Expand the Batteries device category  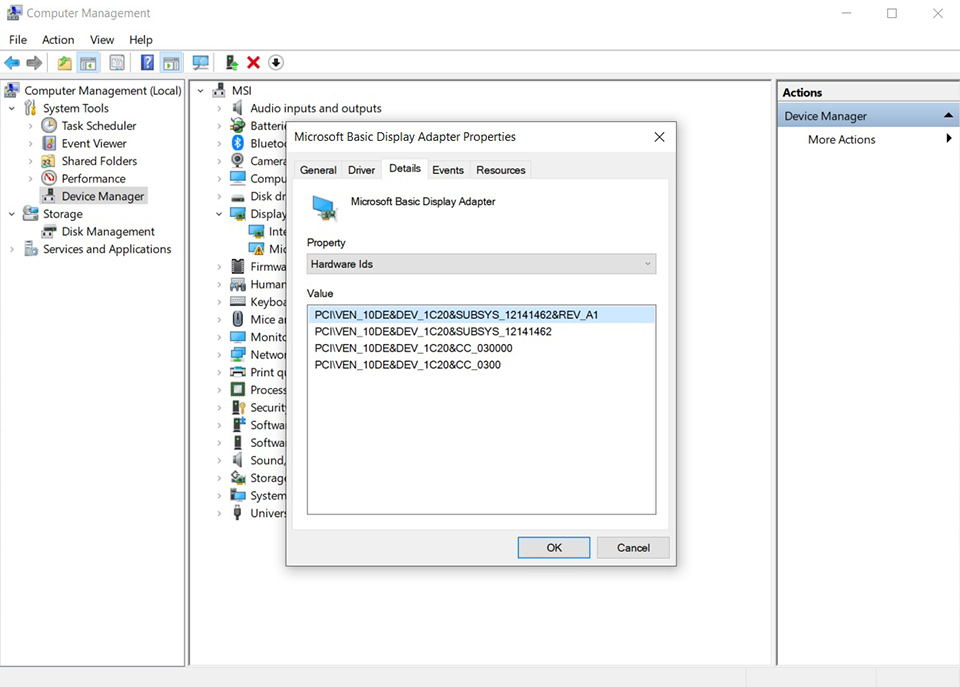219,126
